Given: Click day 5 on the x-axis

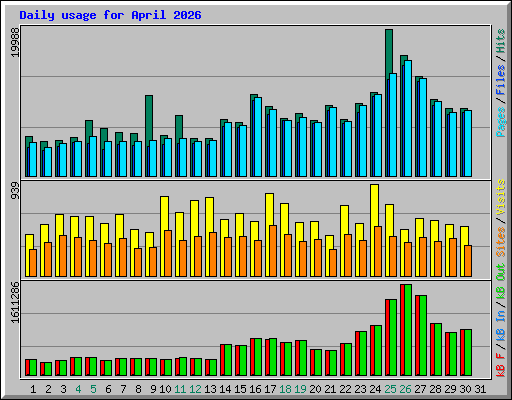Looking at the screenshot, I should pos(93,389).
